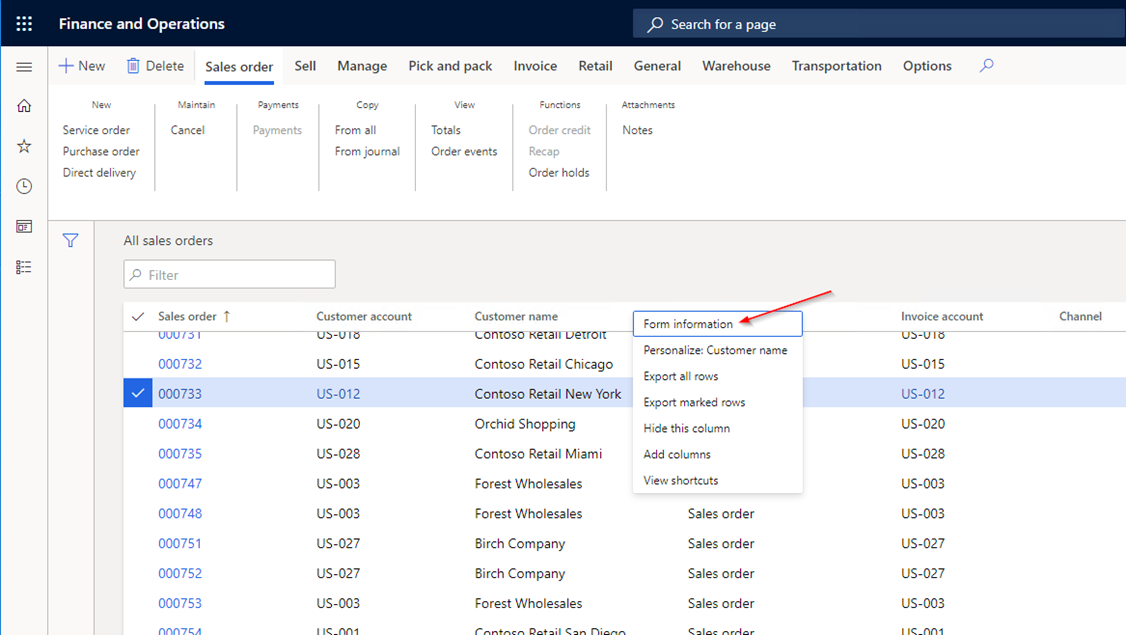
Task: Select Export marked rows
Action: pyautogui.click(x=717, y=402)
